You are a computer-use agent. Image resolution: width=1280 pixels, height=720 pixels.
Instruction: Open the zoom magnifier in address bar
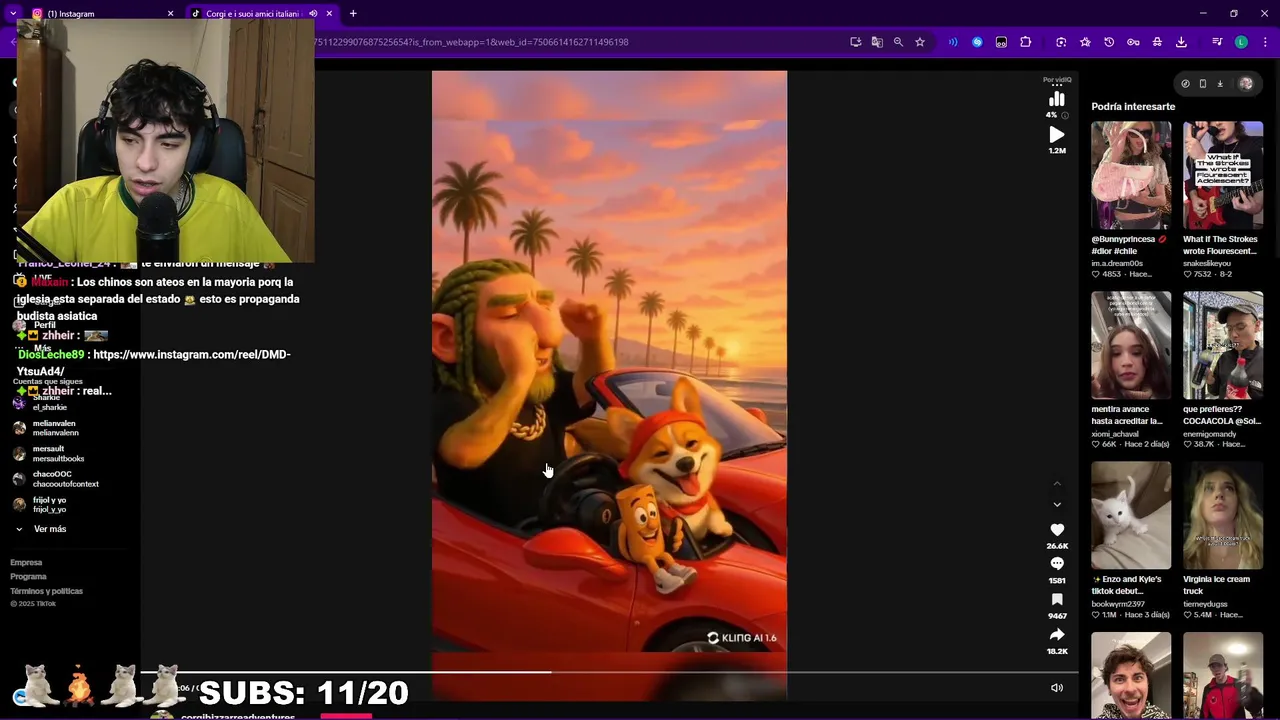898,42
